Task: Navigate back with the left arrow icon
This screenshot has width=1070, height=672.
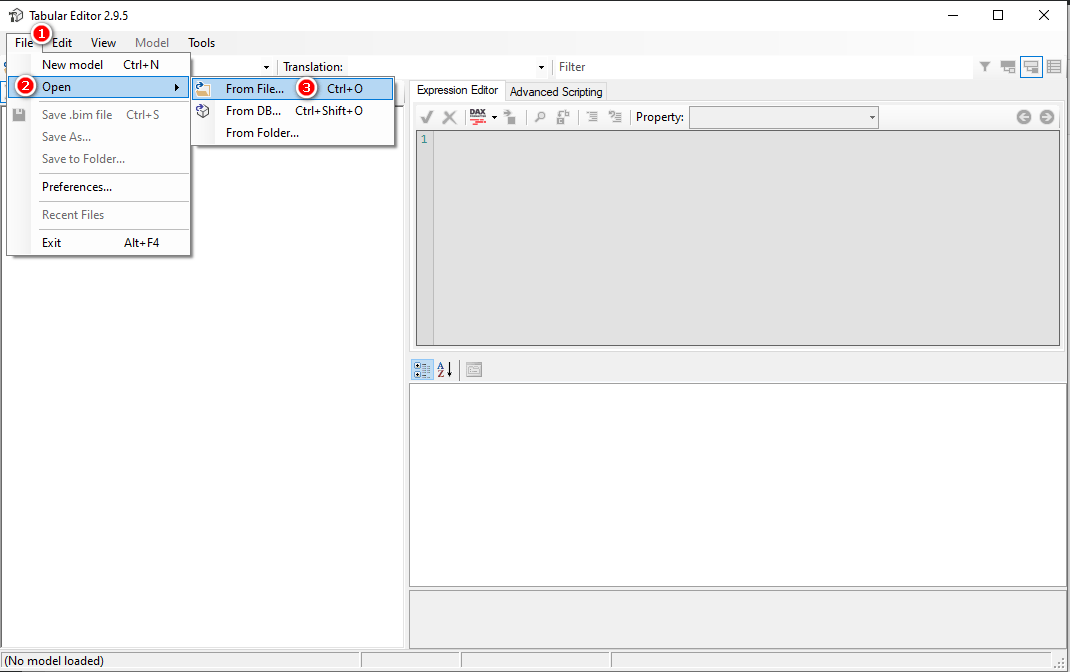Action: pyautogui.click(x=1024, y=117)
